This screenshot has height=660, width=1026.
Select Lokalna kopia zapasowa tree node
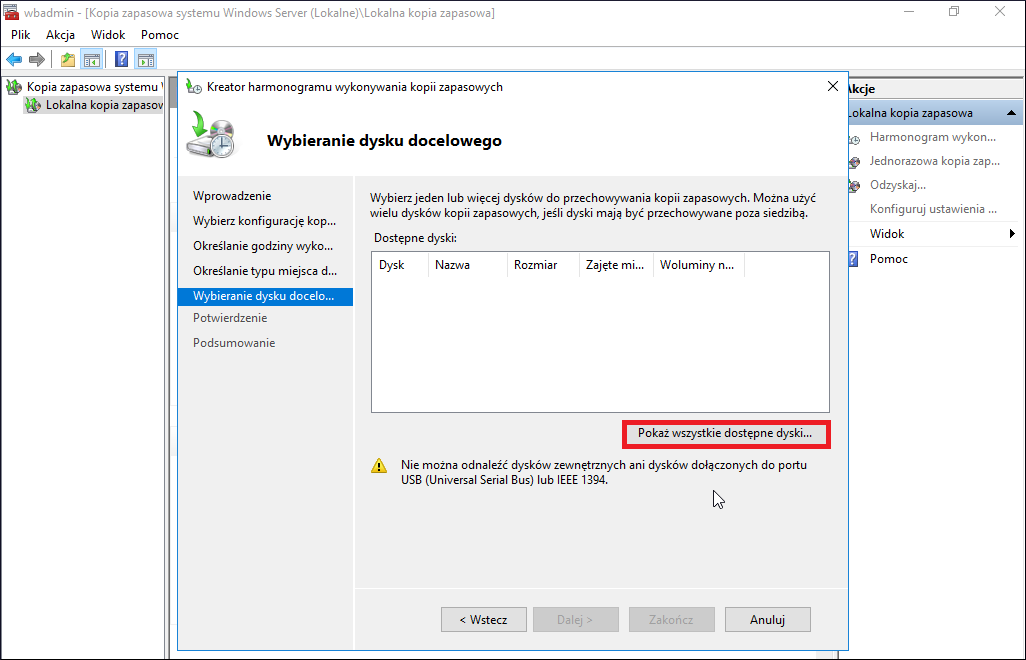[103, 105]
